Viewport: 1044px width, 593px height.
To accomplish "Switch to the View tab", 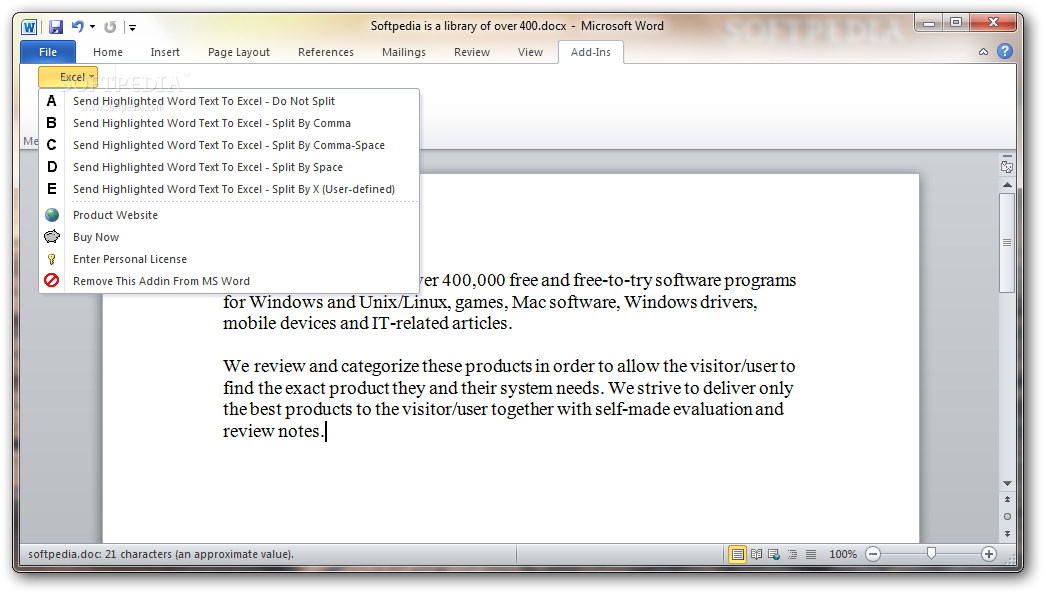I will coord(531,52).
